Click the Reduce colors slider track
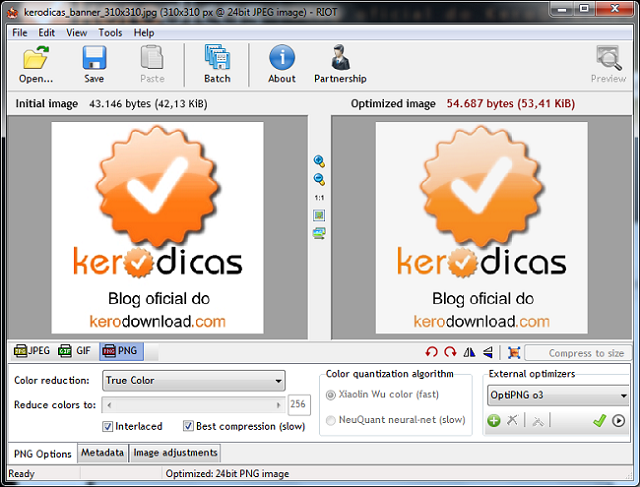Image resolution: width=640 pixels, height=487 pixels. (x=194, y=405)
